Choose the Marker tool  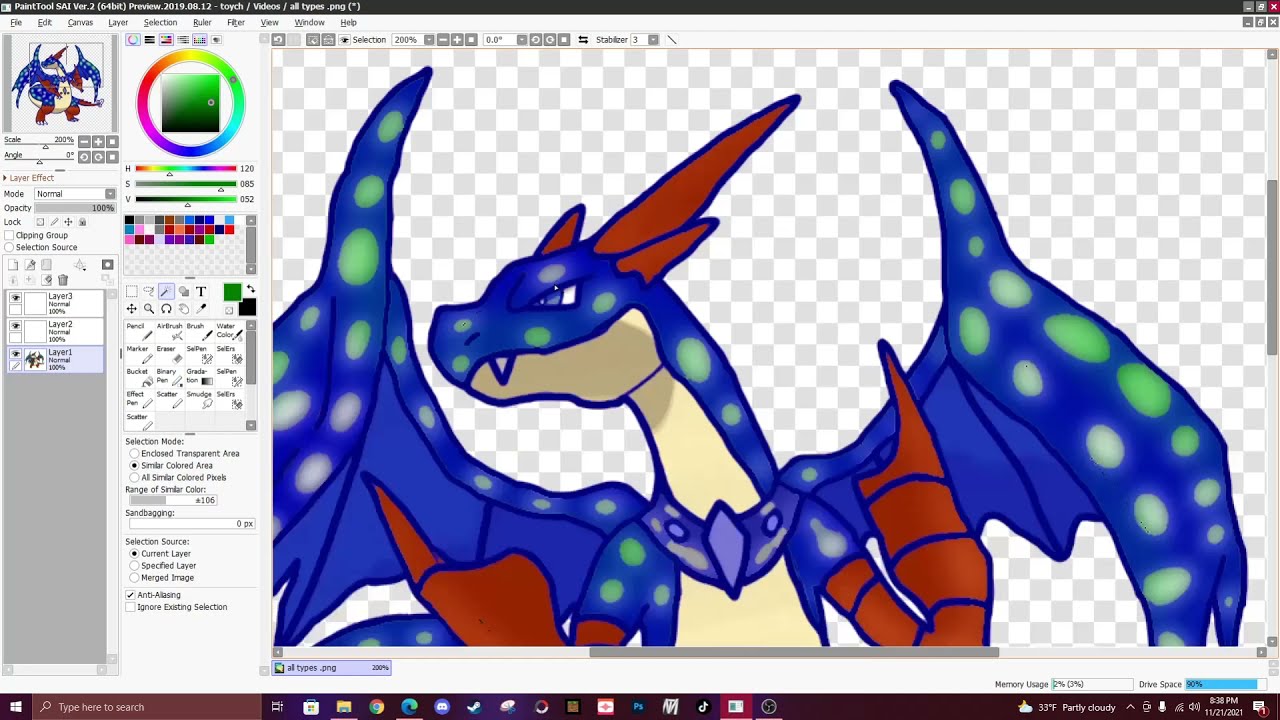[138, 355]
